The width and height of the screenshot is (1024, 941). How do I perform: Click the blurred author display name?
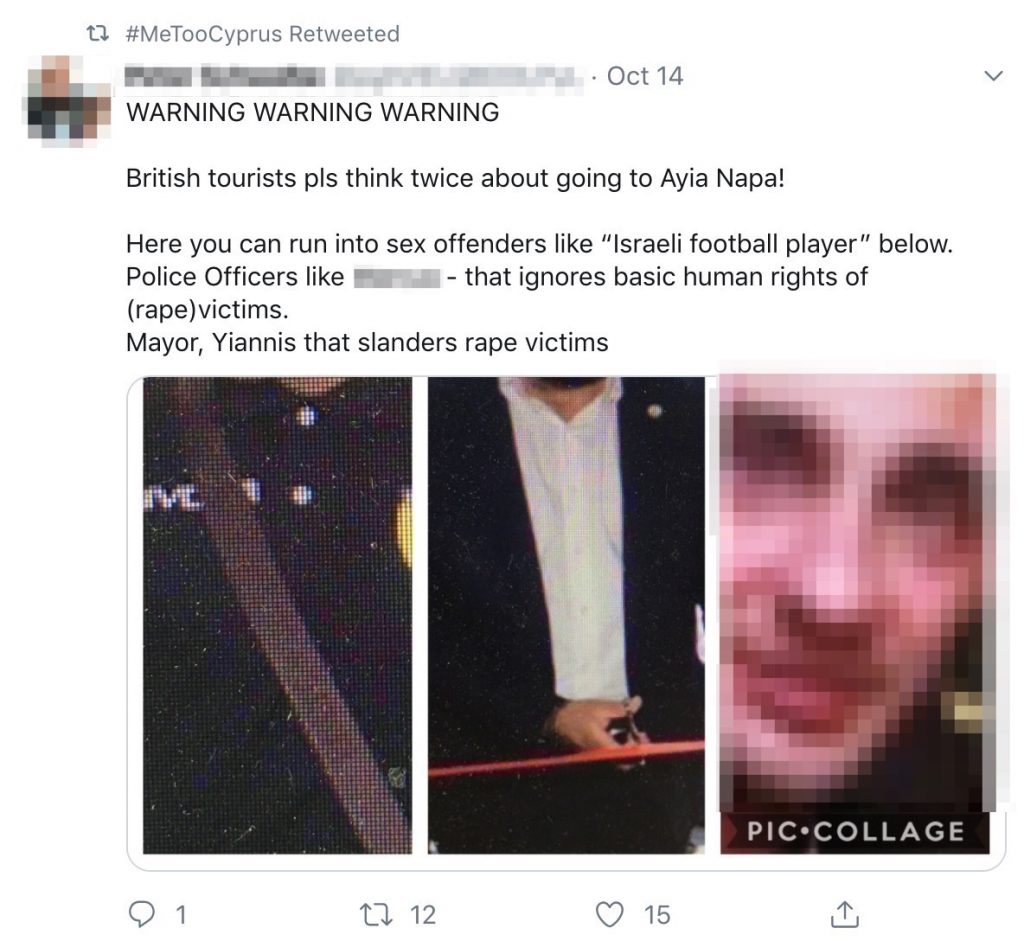coord(224,76)
